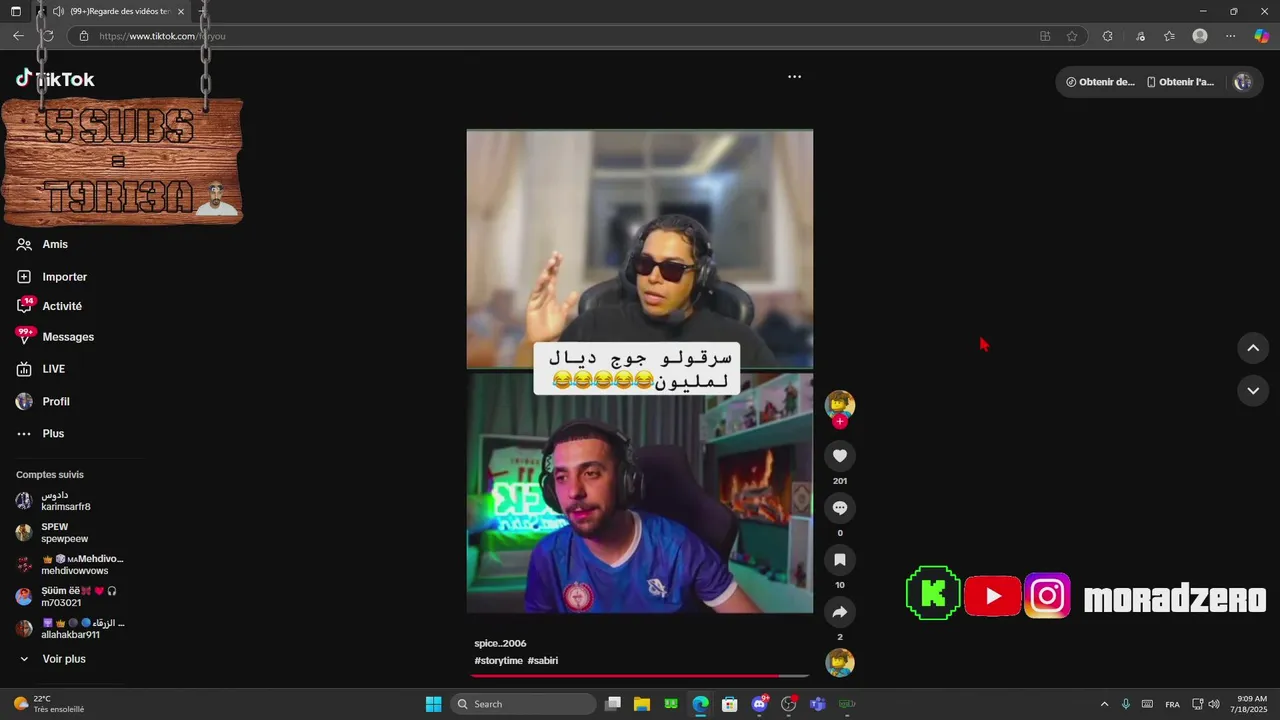
Task: Open the Windows Start menu
Action: click(433, 704)
